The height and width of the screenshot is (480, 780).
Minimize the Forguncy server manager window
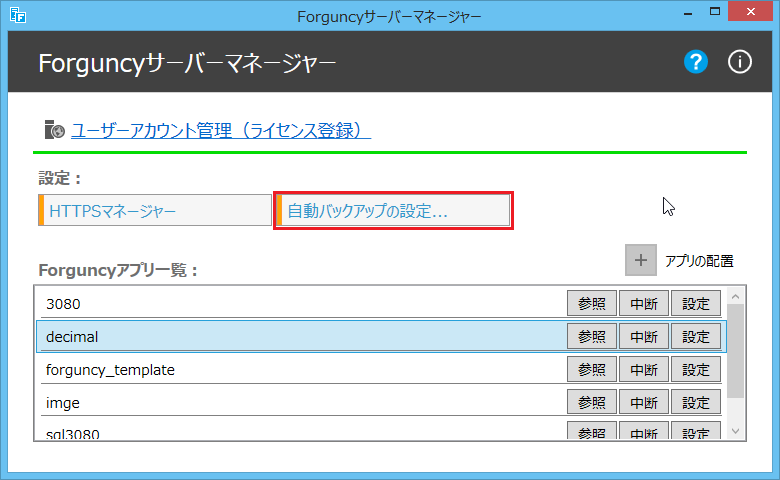688,12
